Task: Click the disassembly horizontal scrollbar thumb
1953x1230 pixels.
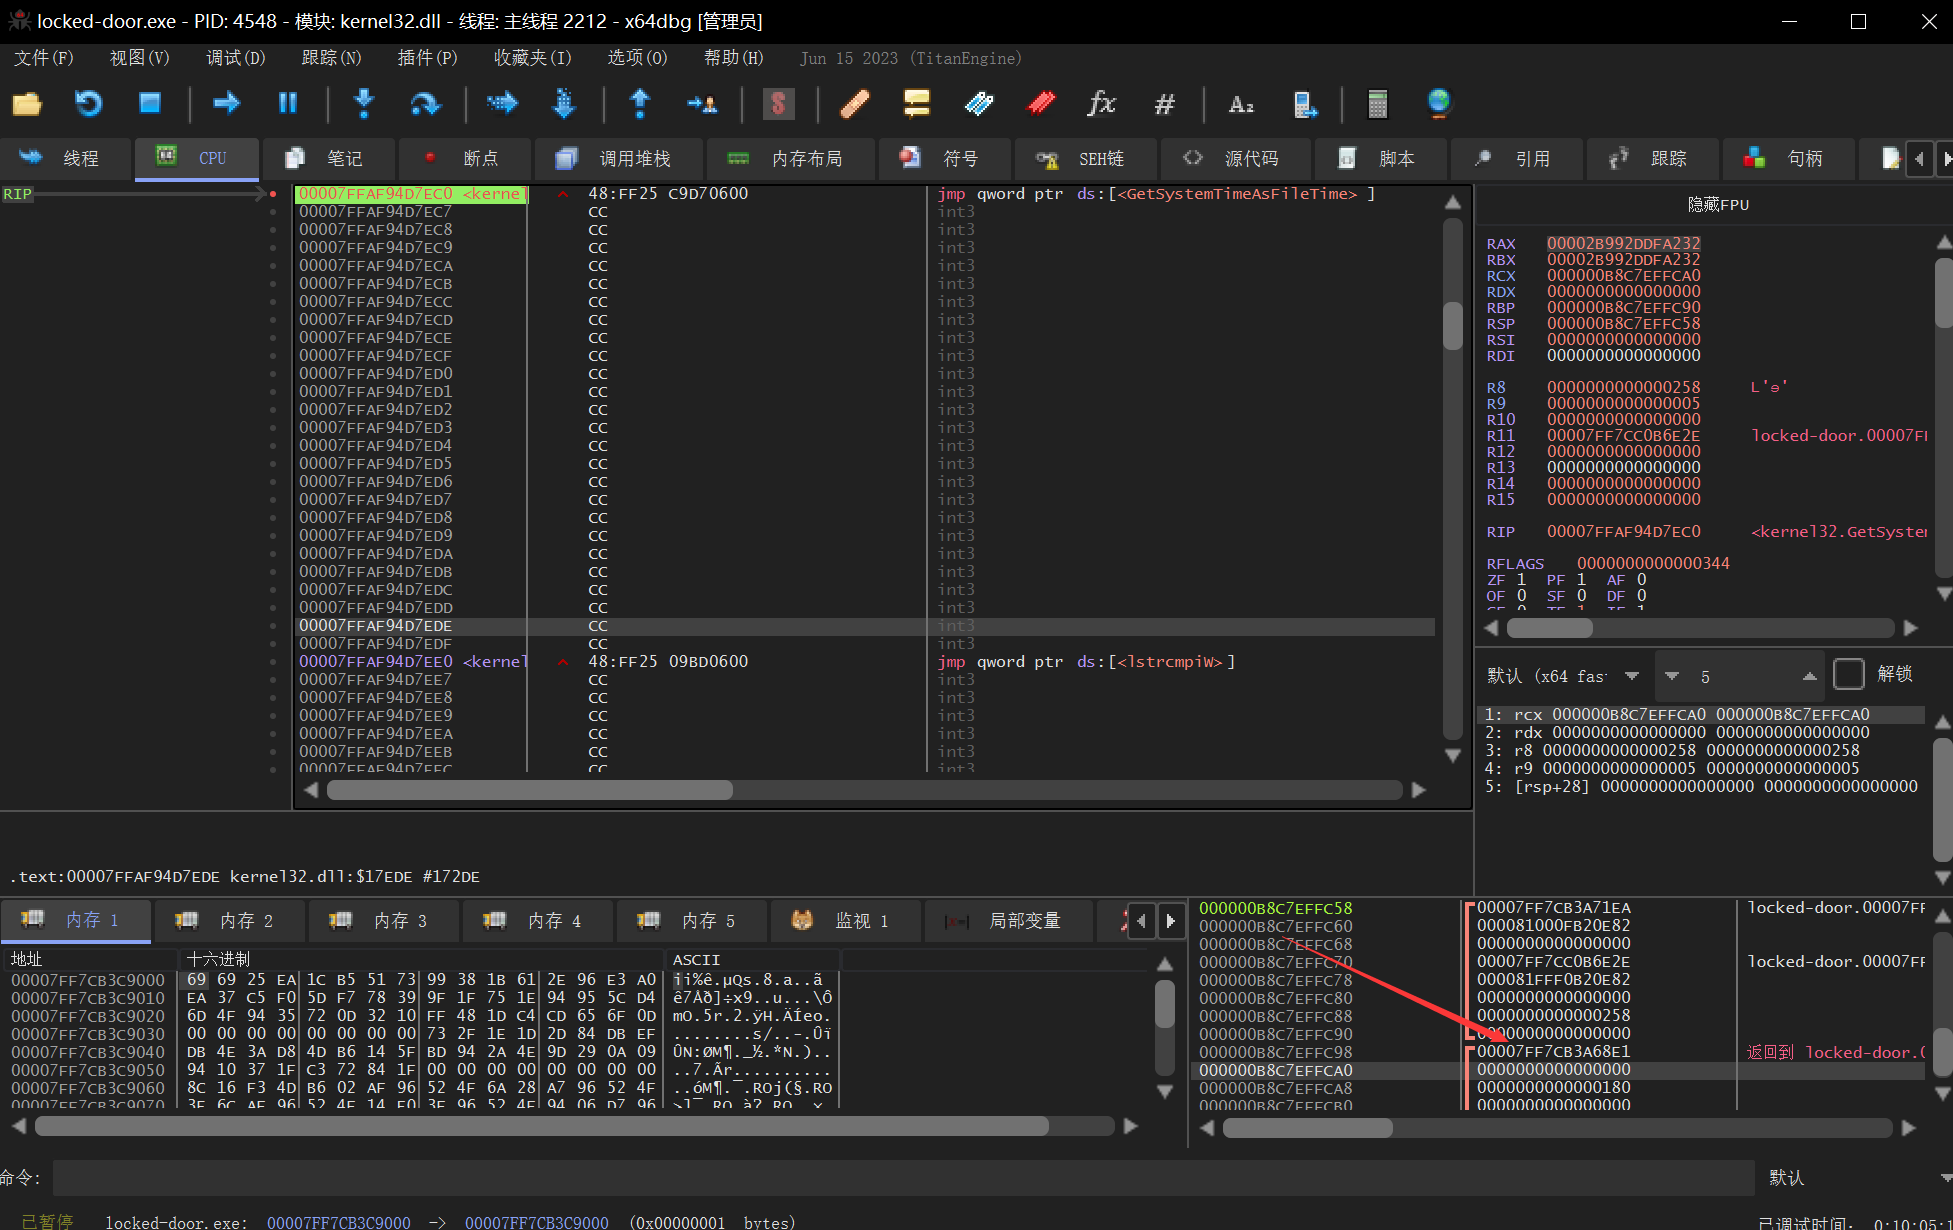Action: pos(530,790)
